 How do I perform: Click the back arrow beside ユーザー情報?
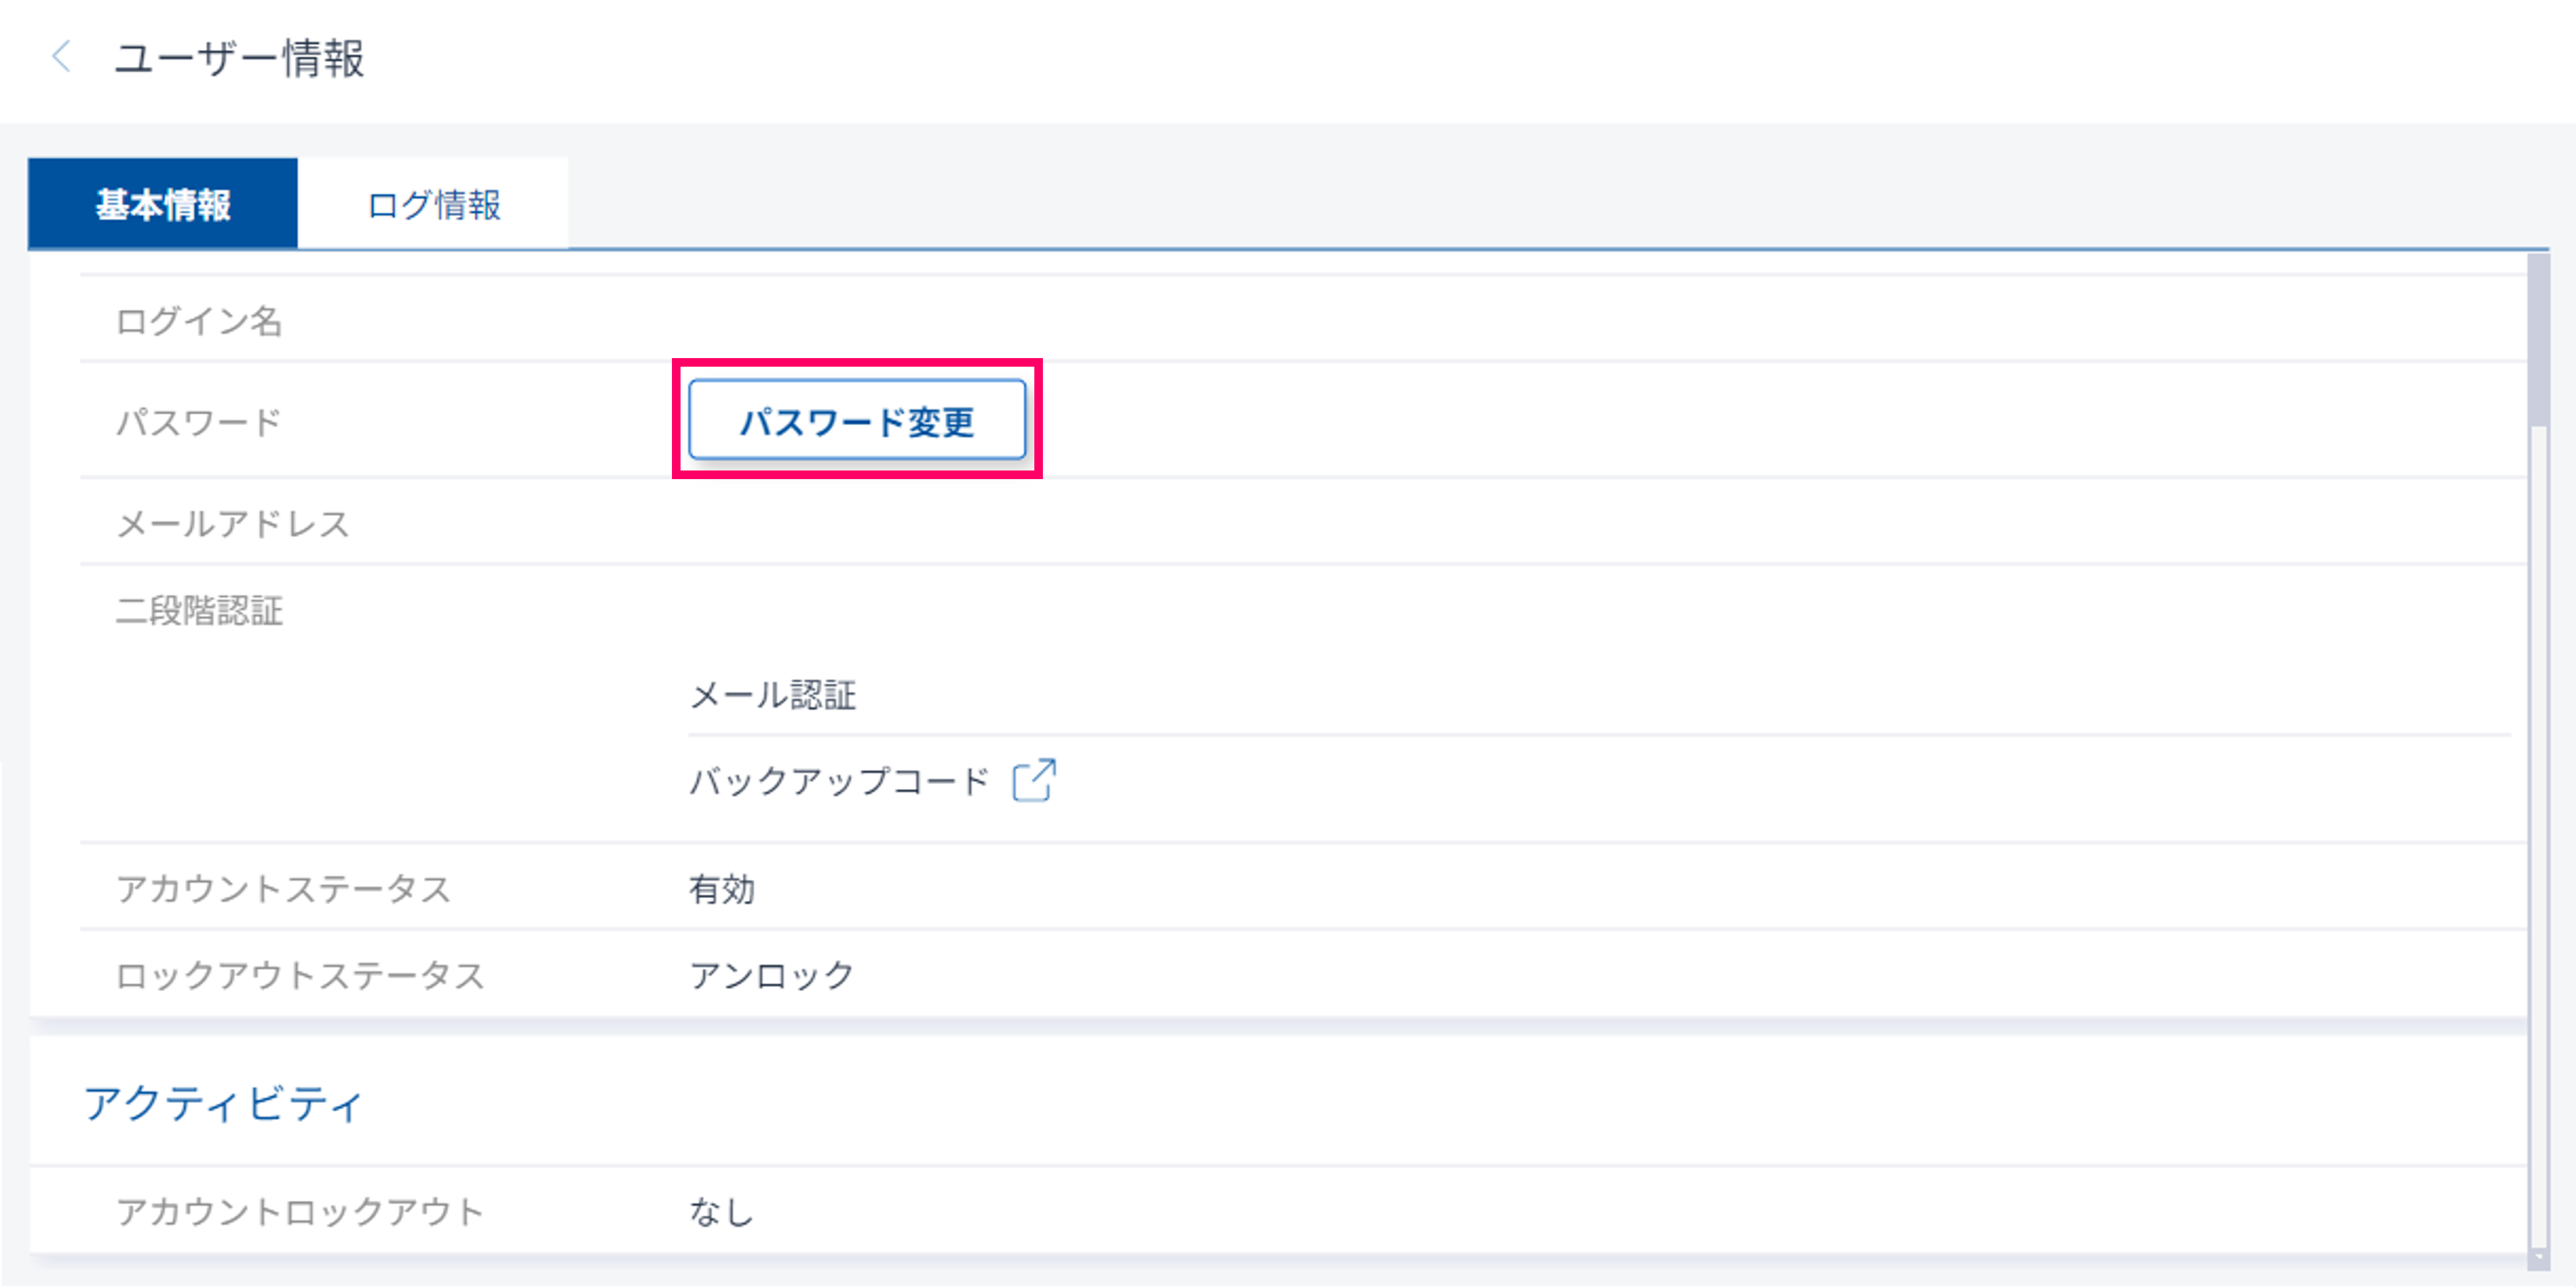(x=61, y=57)
